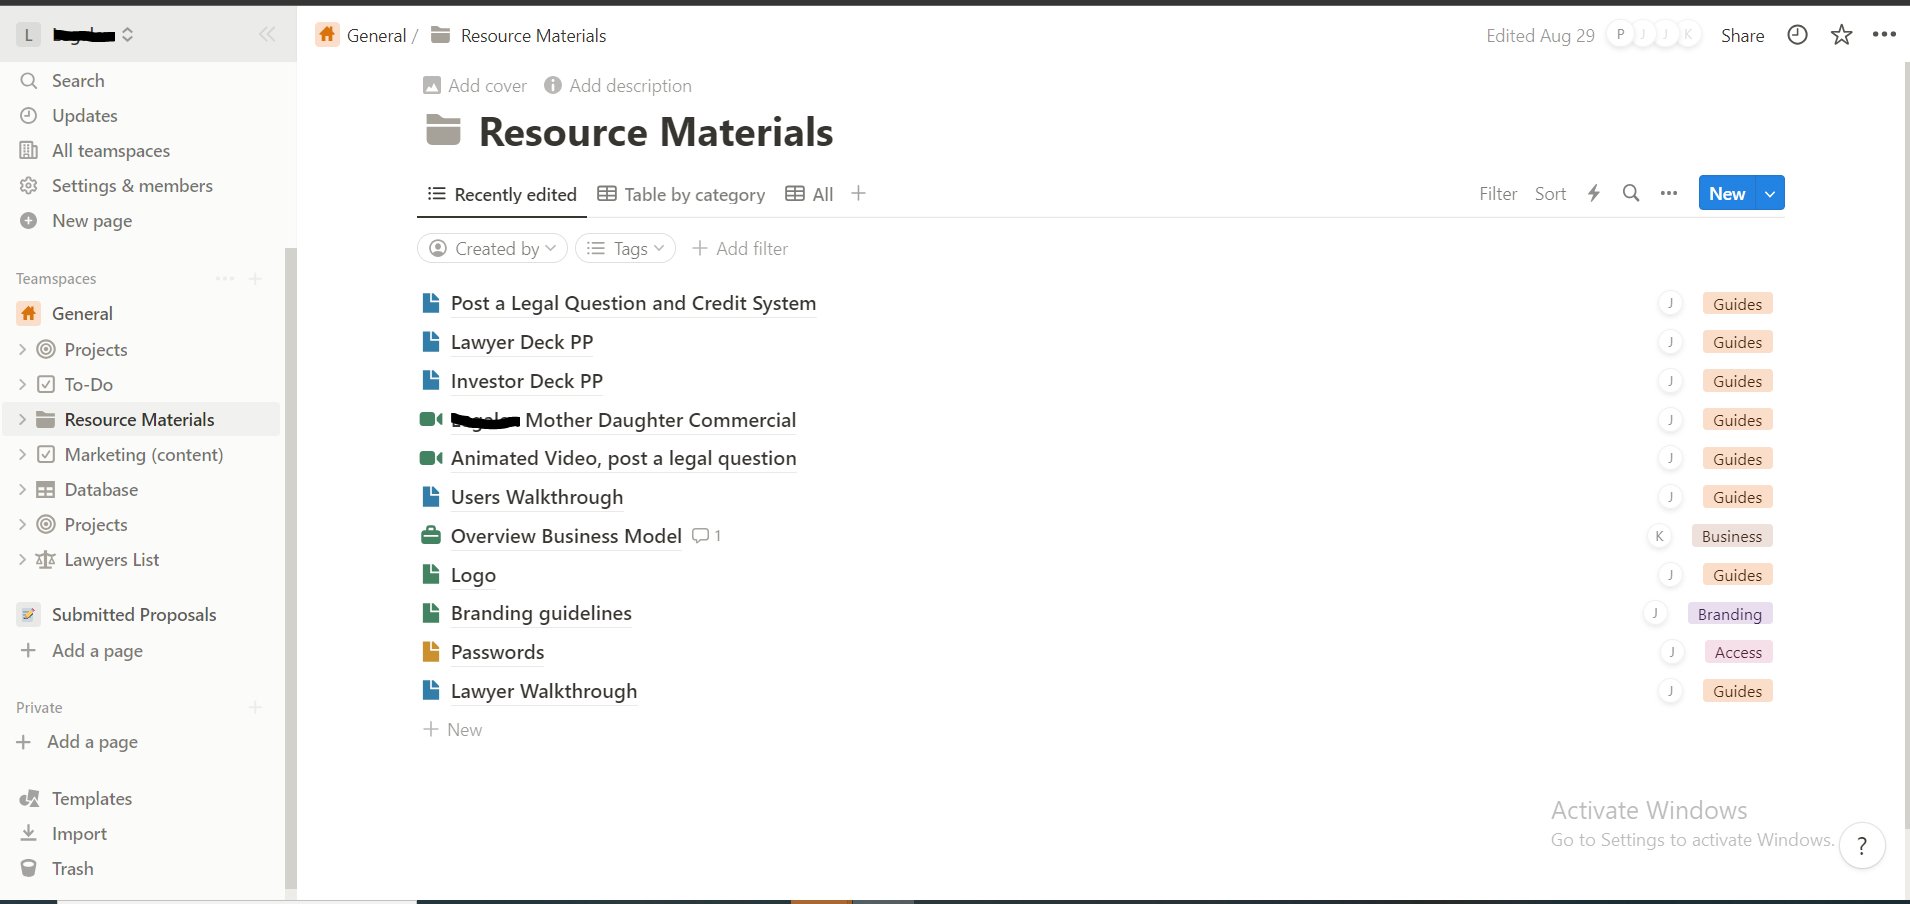Open page history clock icon

(x=1797, y=35)
